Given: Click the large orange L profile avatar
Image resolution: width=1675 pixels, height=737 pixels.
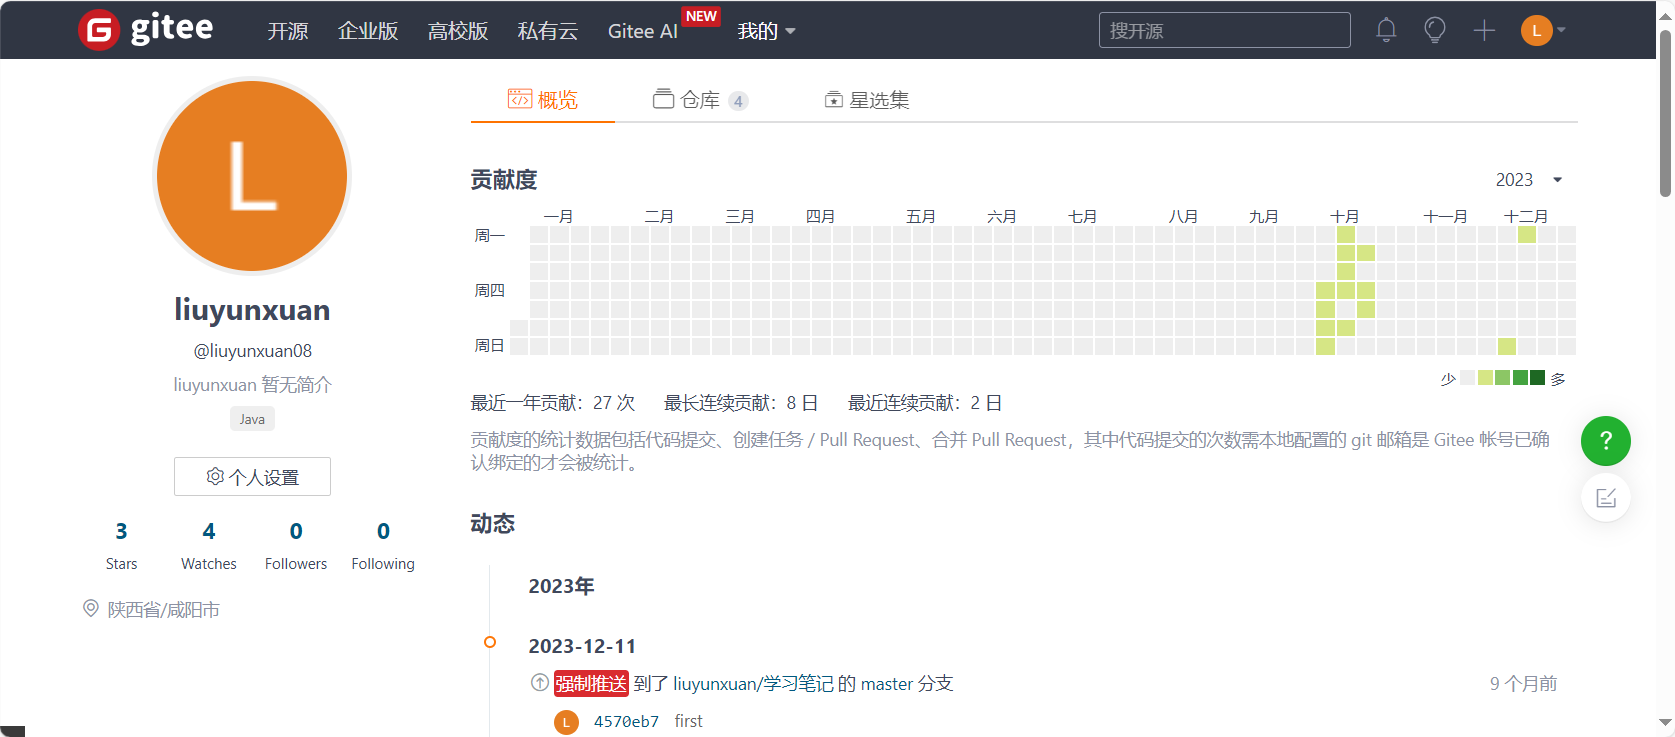Looking at the screenshot, I should pos(252,176).
